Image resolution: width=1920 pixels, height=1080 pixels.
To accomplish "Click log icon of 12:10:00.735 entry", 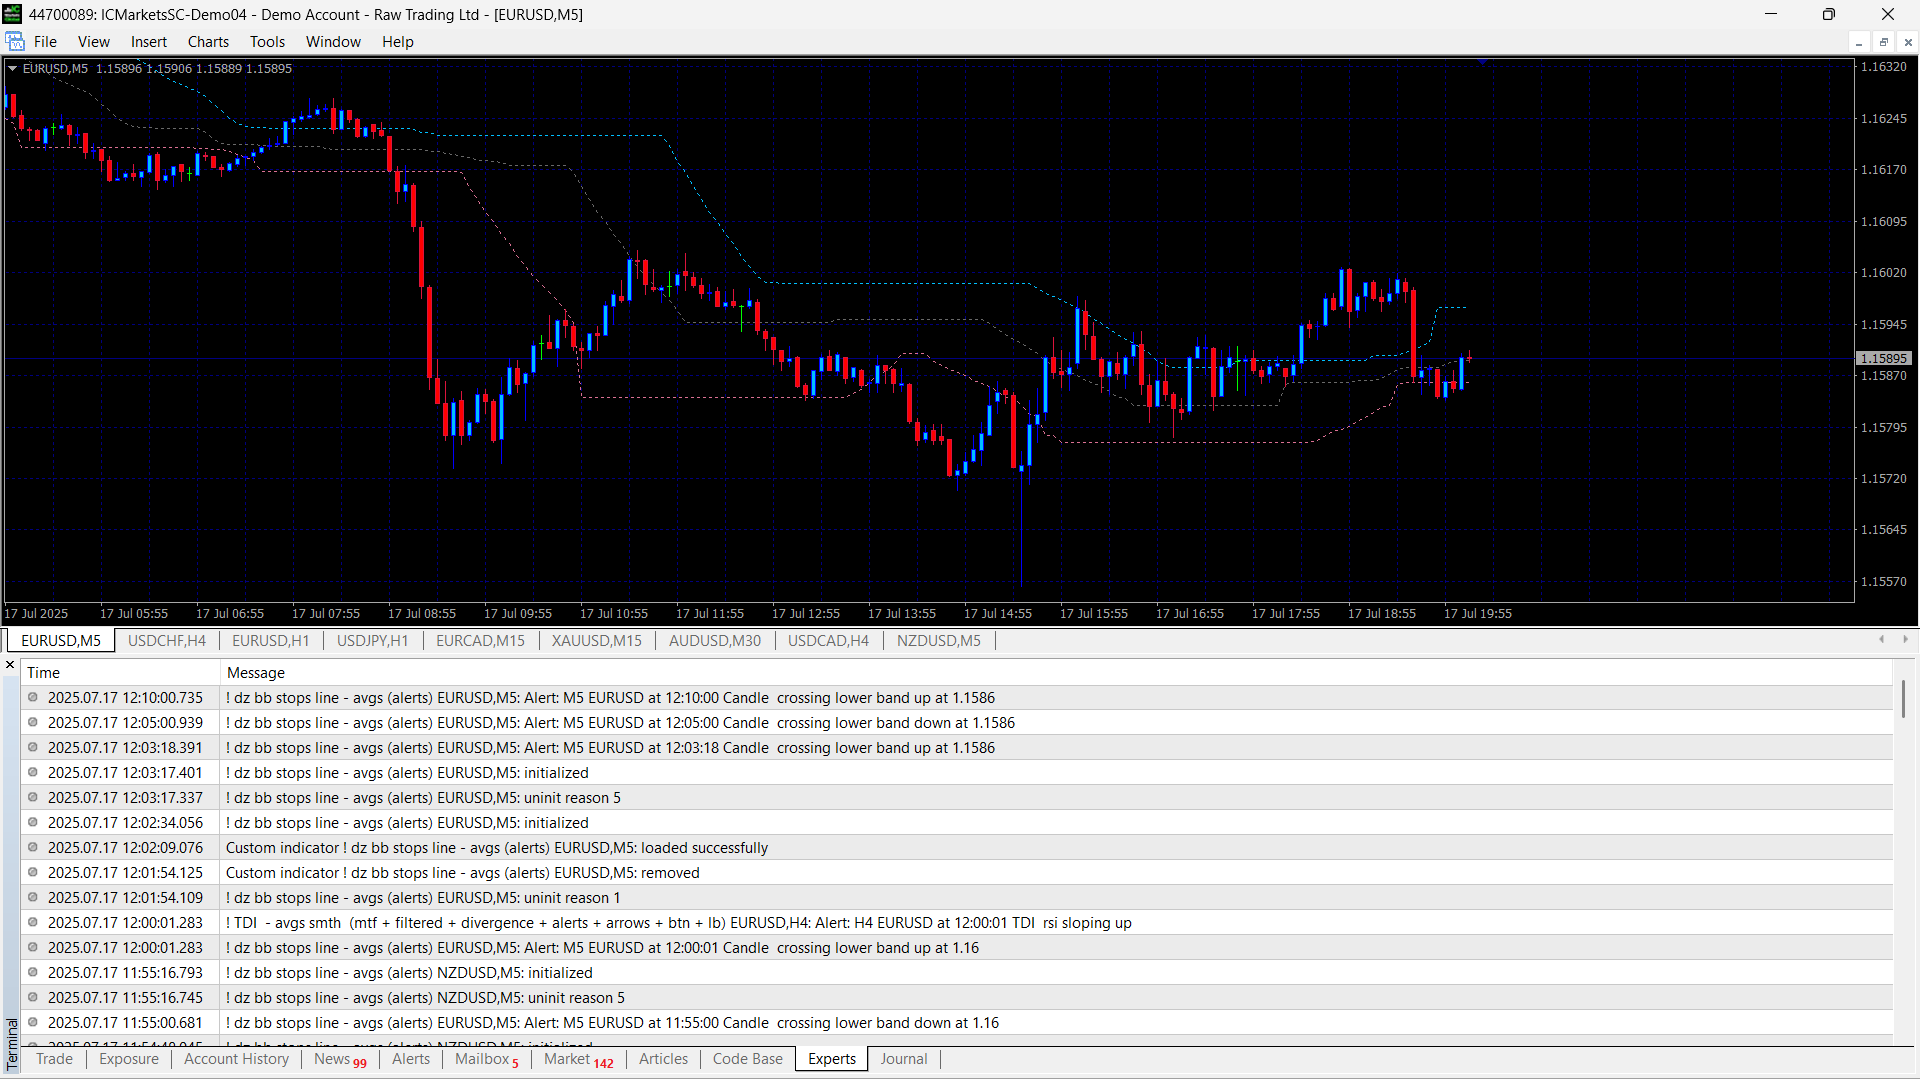I will point(33,698).
